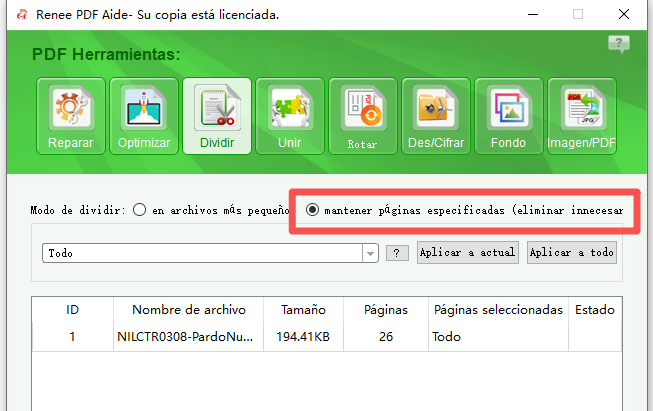The height and width of the screenshot is (411, 653).
Task: Click into the 'Todo' page range field
Action: point(202,253)
